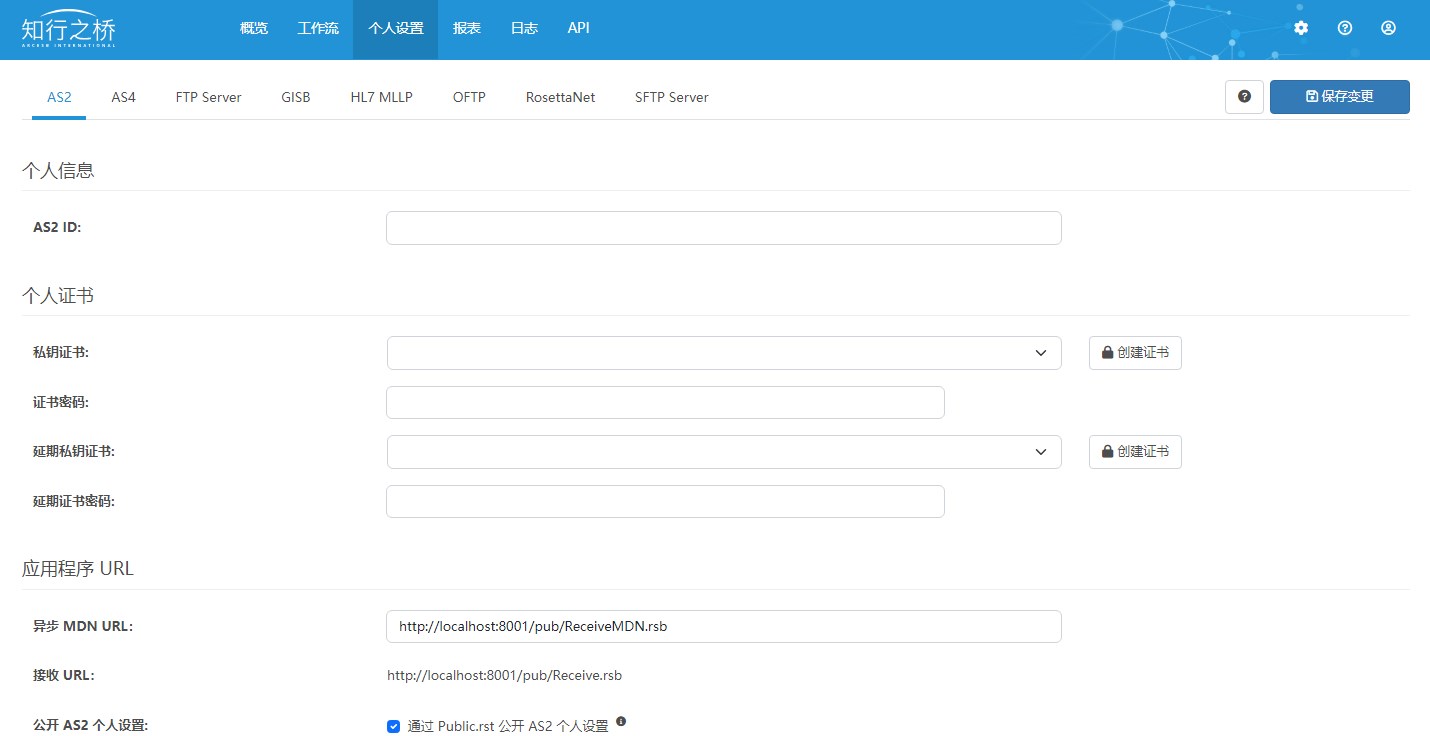Expand the 延期私钥证书 dropdown
Image resolution: width=1430 pixels, height=736 pixels.
click(723, 452)
